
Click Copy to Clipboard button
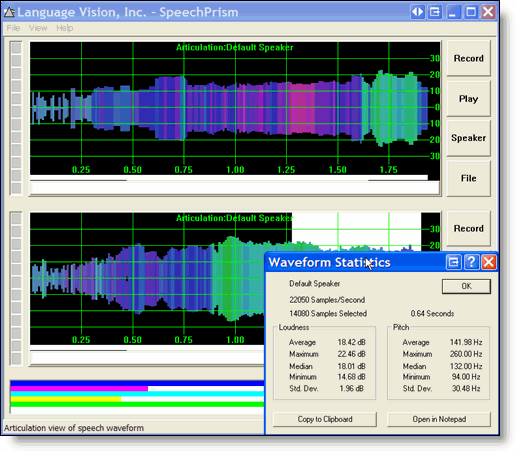(325, 419)
